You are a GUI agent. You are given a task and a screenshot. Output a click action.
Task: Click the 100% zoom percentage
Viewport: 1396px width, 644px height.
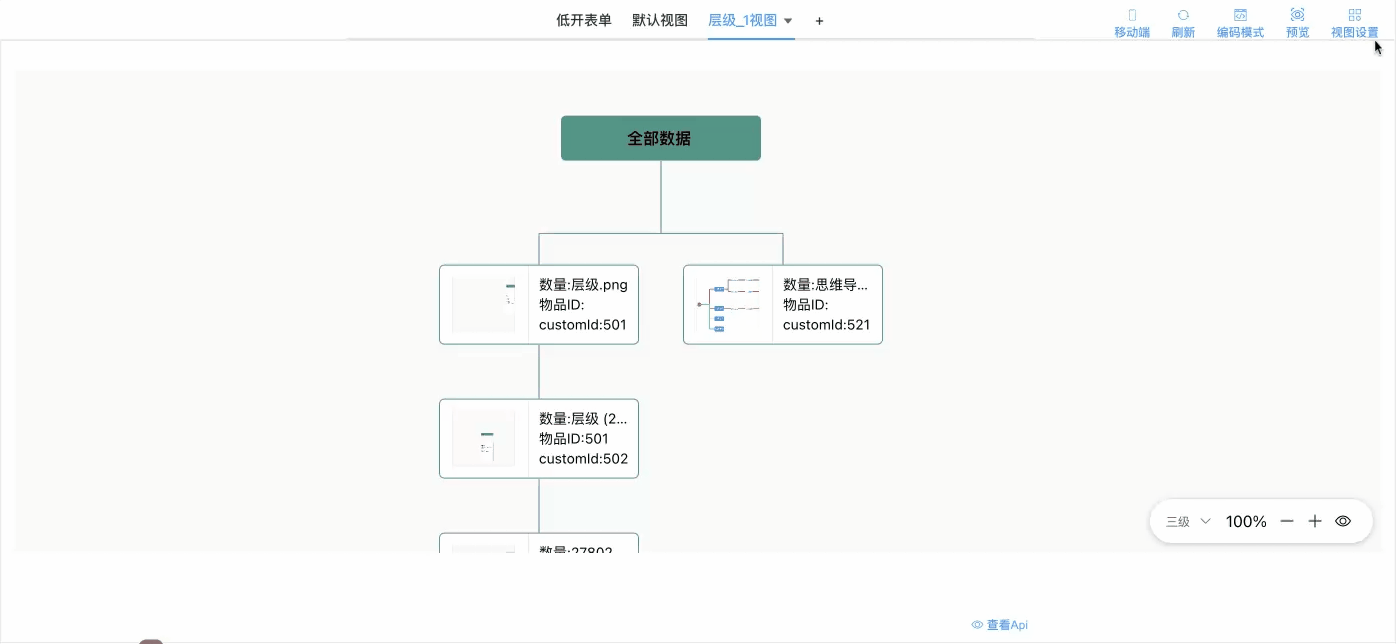click(1246, 521)
